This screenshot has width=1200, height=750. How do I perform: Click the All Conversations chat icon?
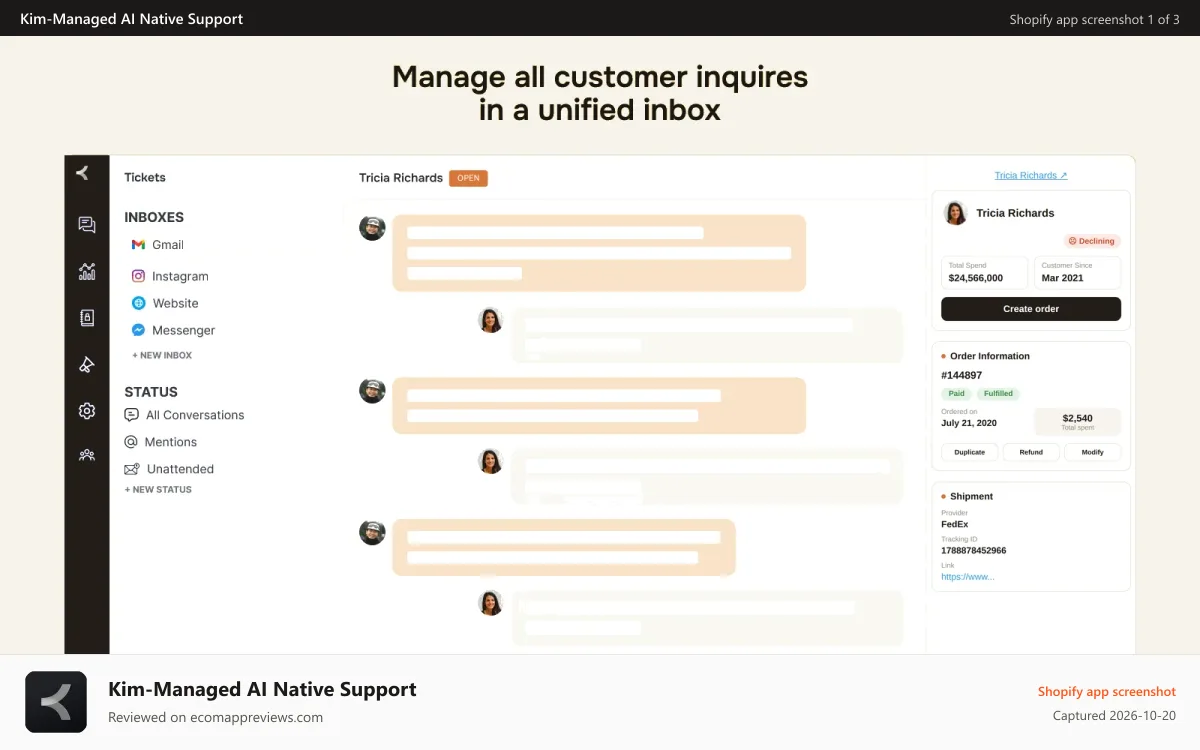131,415
